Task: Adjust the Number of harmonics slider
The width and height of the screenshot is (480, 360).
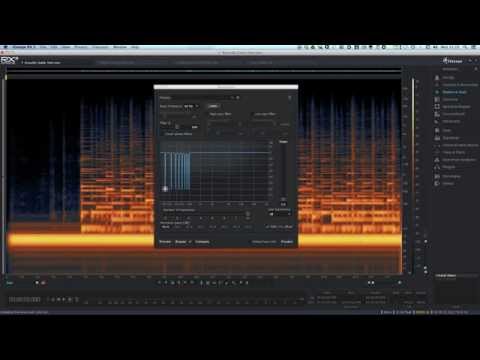Action: (248, 214)
